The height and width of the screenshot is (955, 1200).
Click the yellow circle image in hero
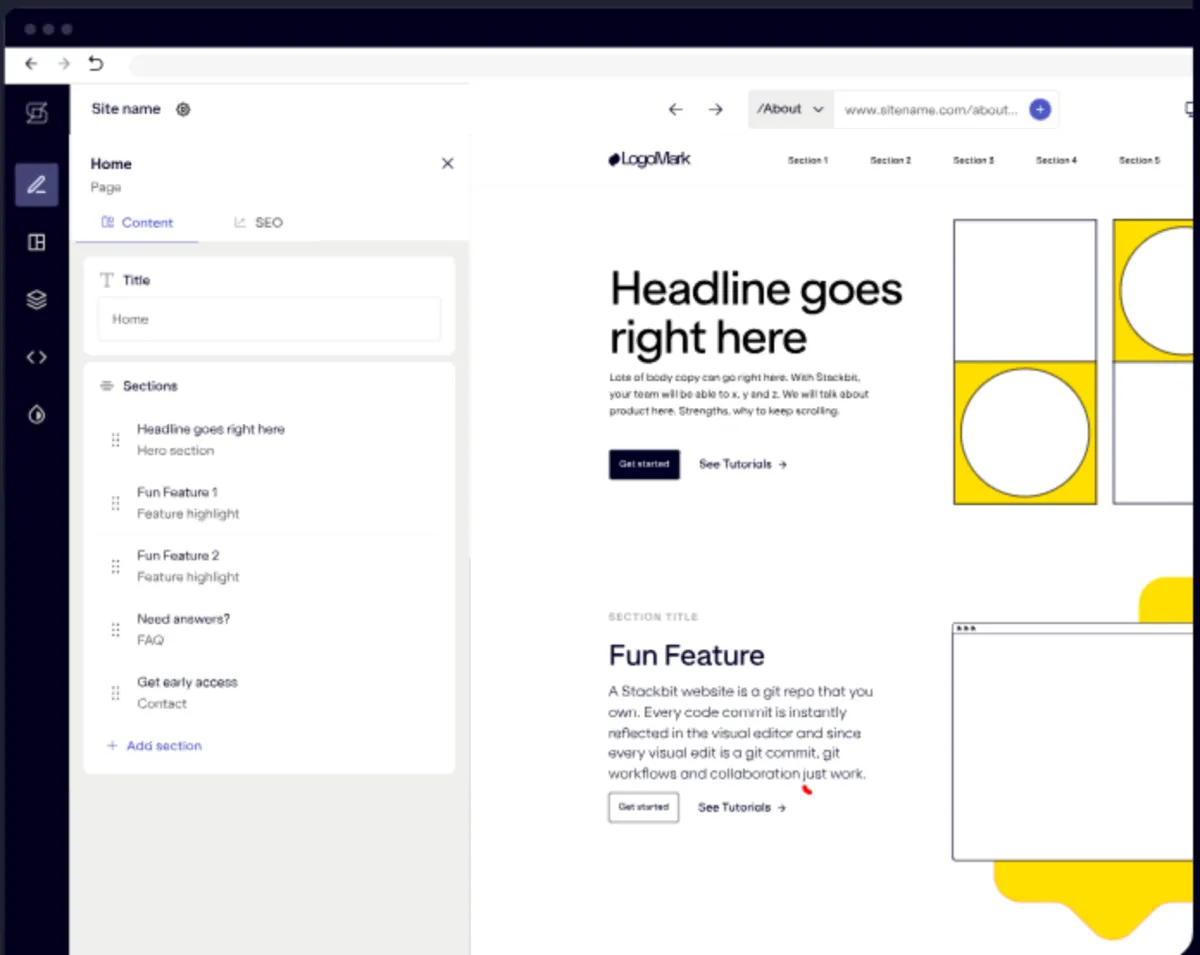pyautogui.click(x=1025, y=433)
